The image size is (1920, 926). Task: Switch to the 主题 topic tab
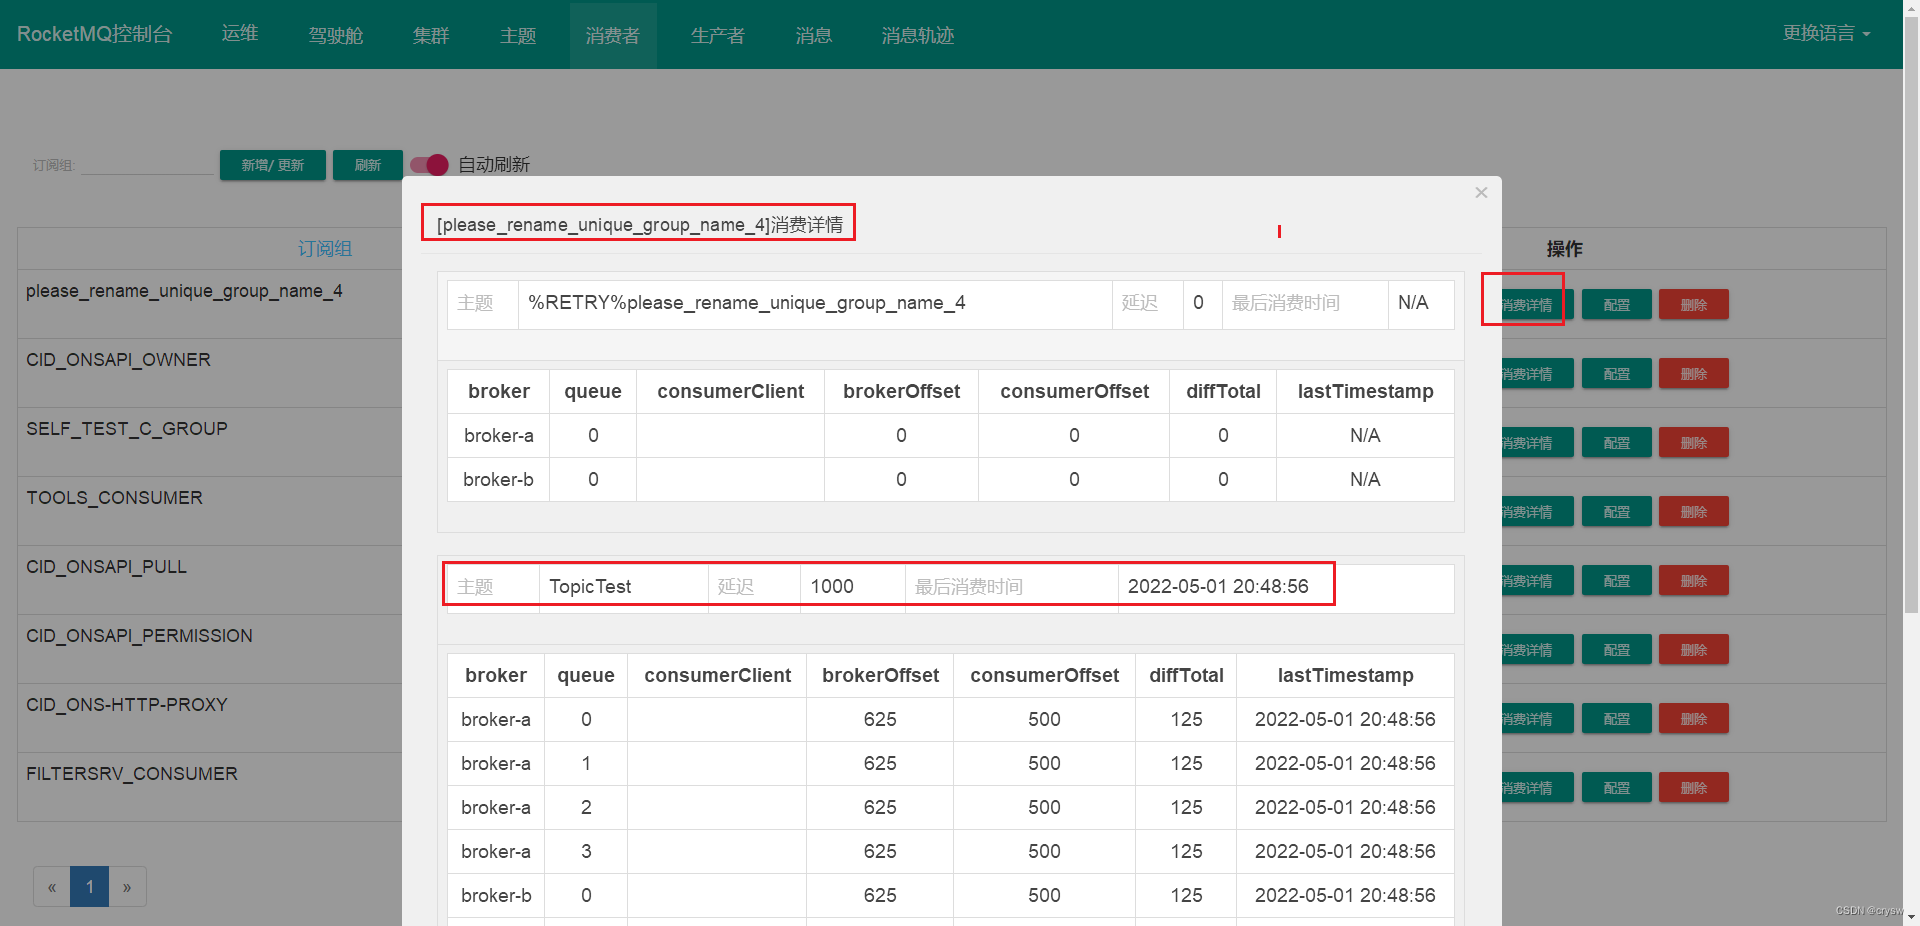tap(518, 35)
